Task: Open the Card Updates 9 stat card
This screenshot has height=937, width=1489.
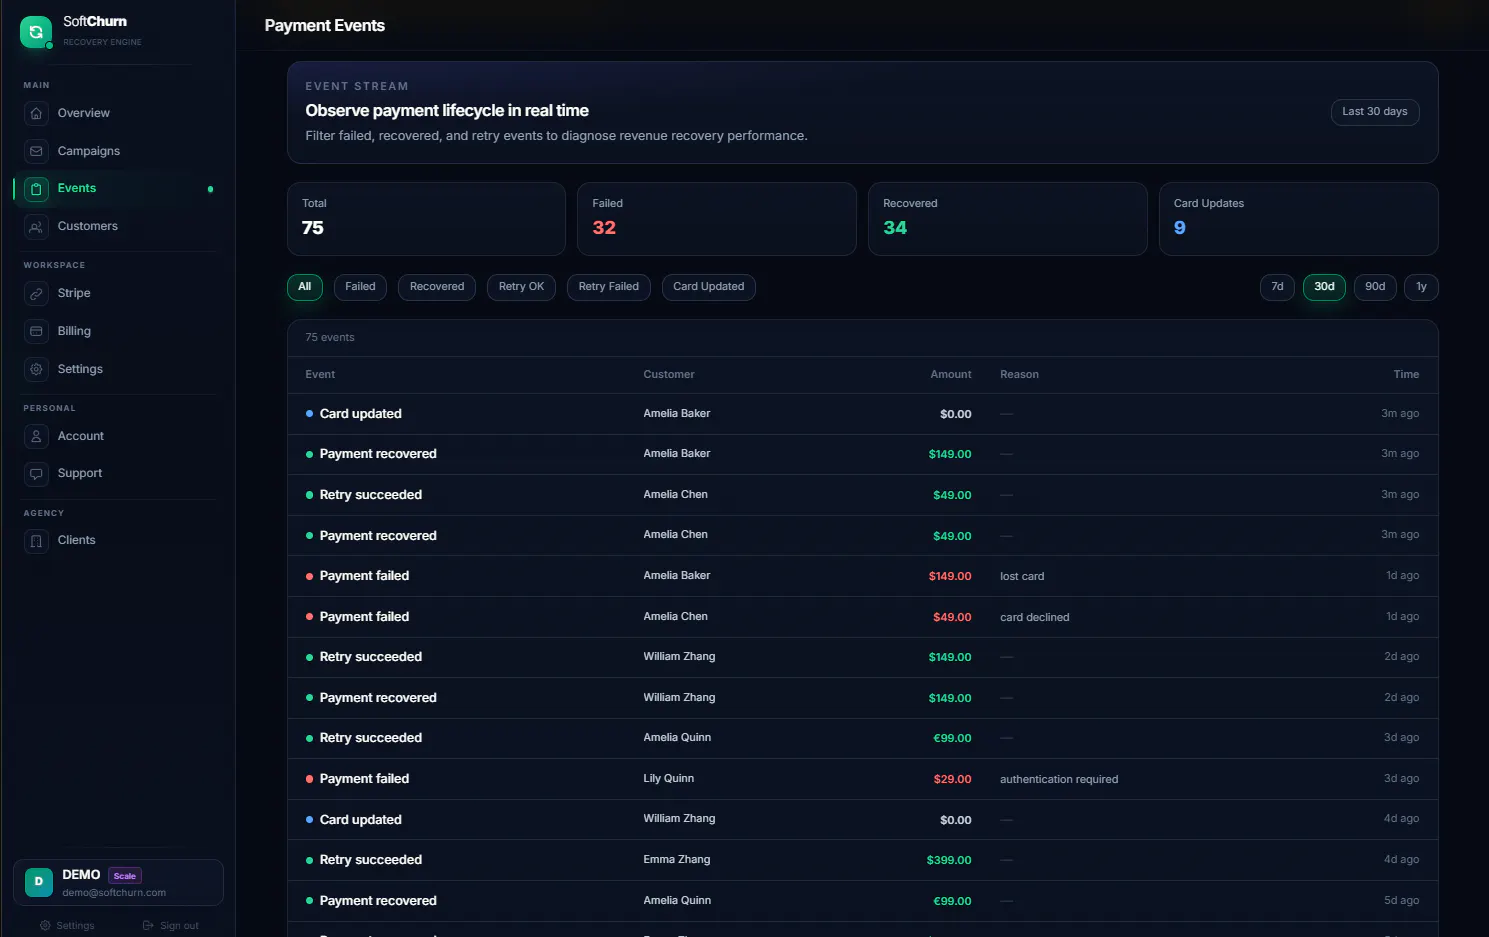Action: pos(1298,219)
